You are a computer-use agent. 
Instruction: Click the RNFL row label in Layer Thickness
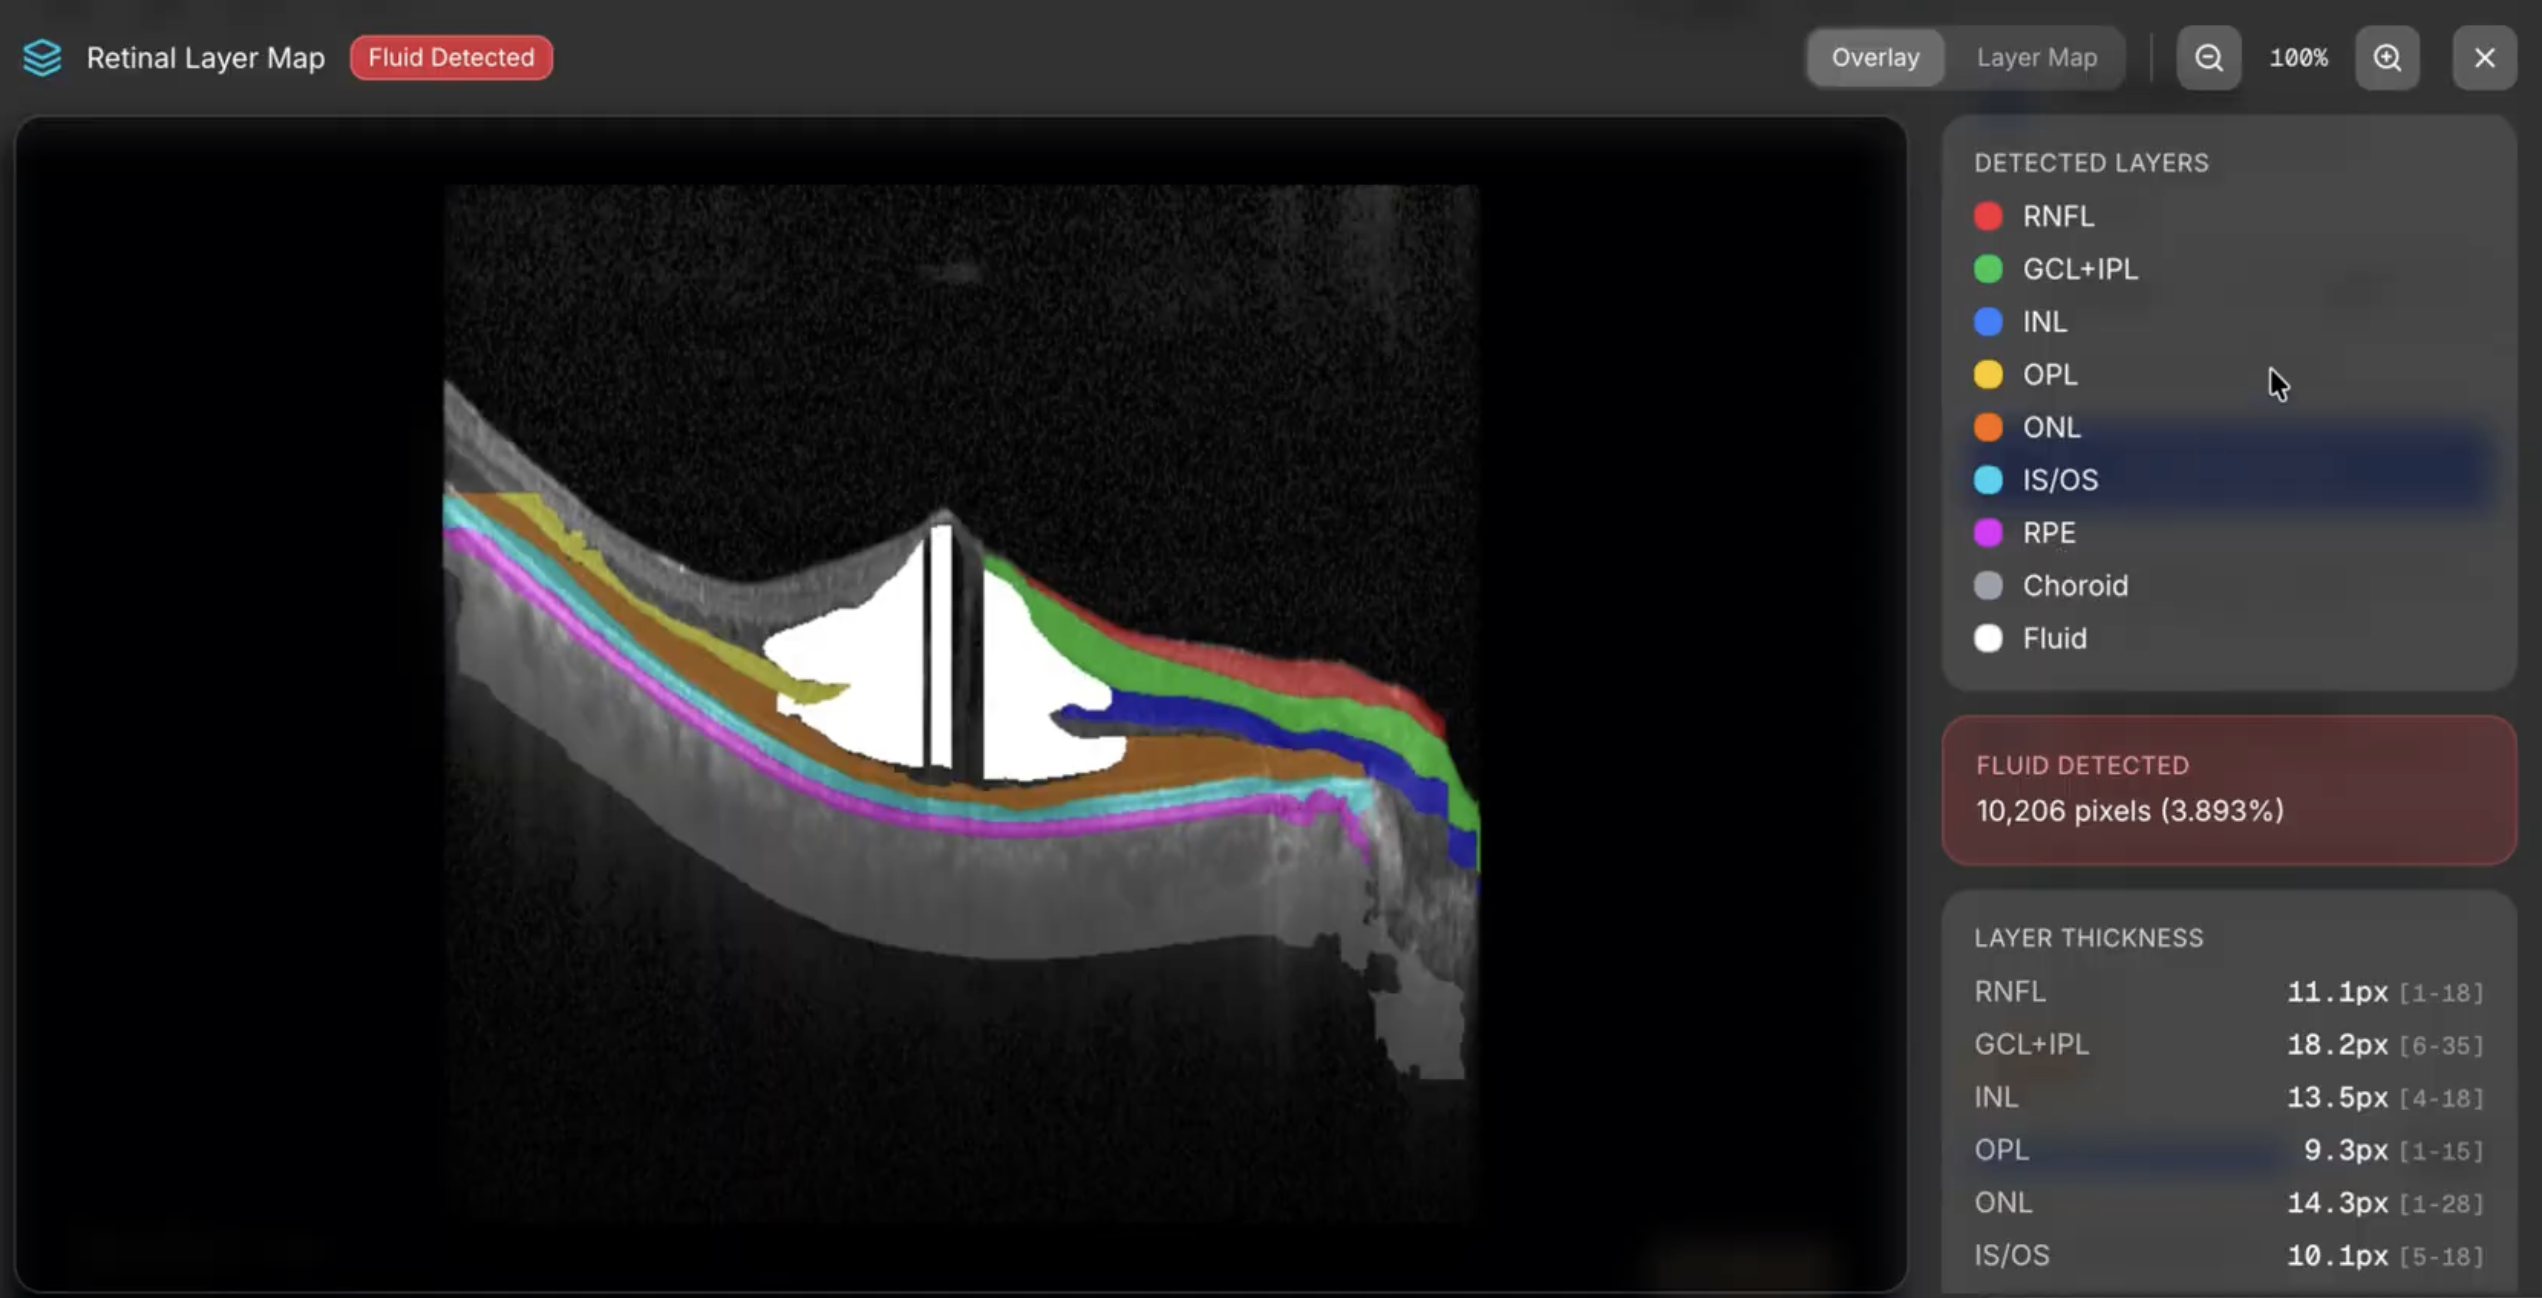[x=2009, y=991]
